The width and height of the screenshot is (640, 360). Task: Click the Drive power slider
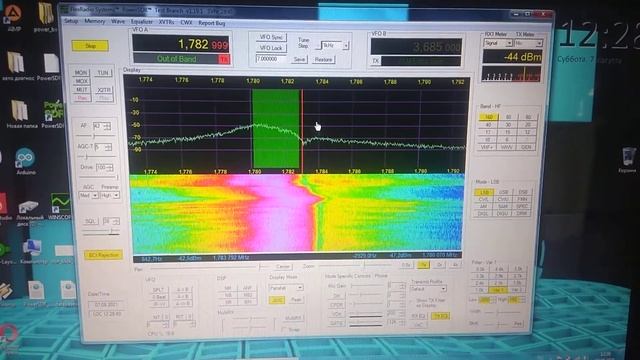(99, 178)
